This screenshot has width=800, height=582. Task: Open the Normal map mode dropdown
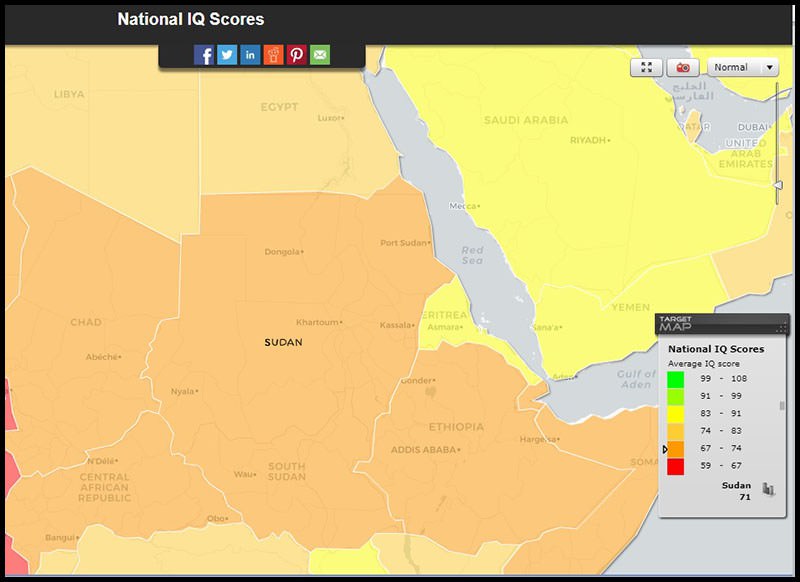[742, 67]
